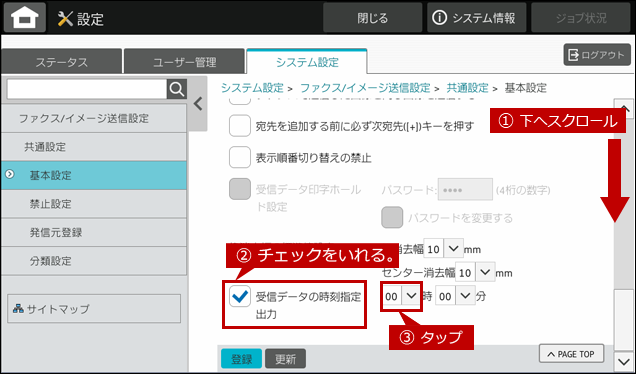Click the search magnifier icon
The image size is (636, 374).
pyautogui.click(x=177, y=89)
